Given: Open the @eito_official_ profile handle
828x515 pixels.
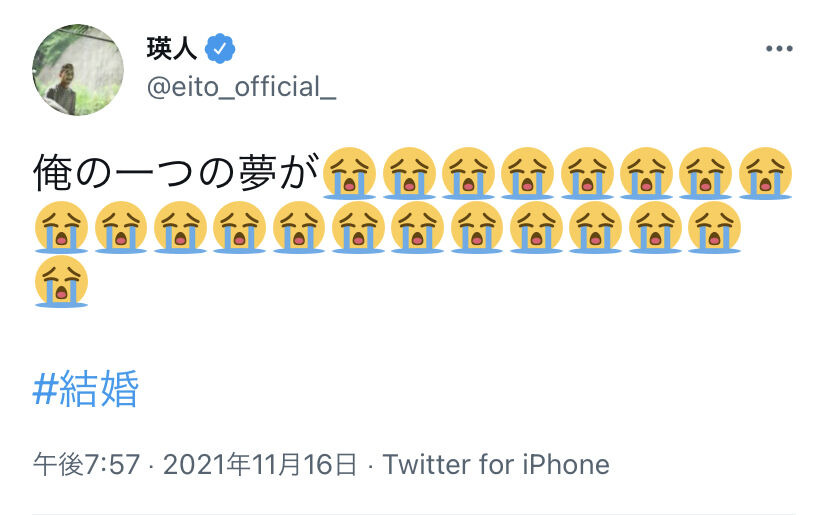Looking at the screenshot, I should (x=241, y=87).
